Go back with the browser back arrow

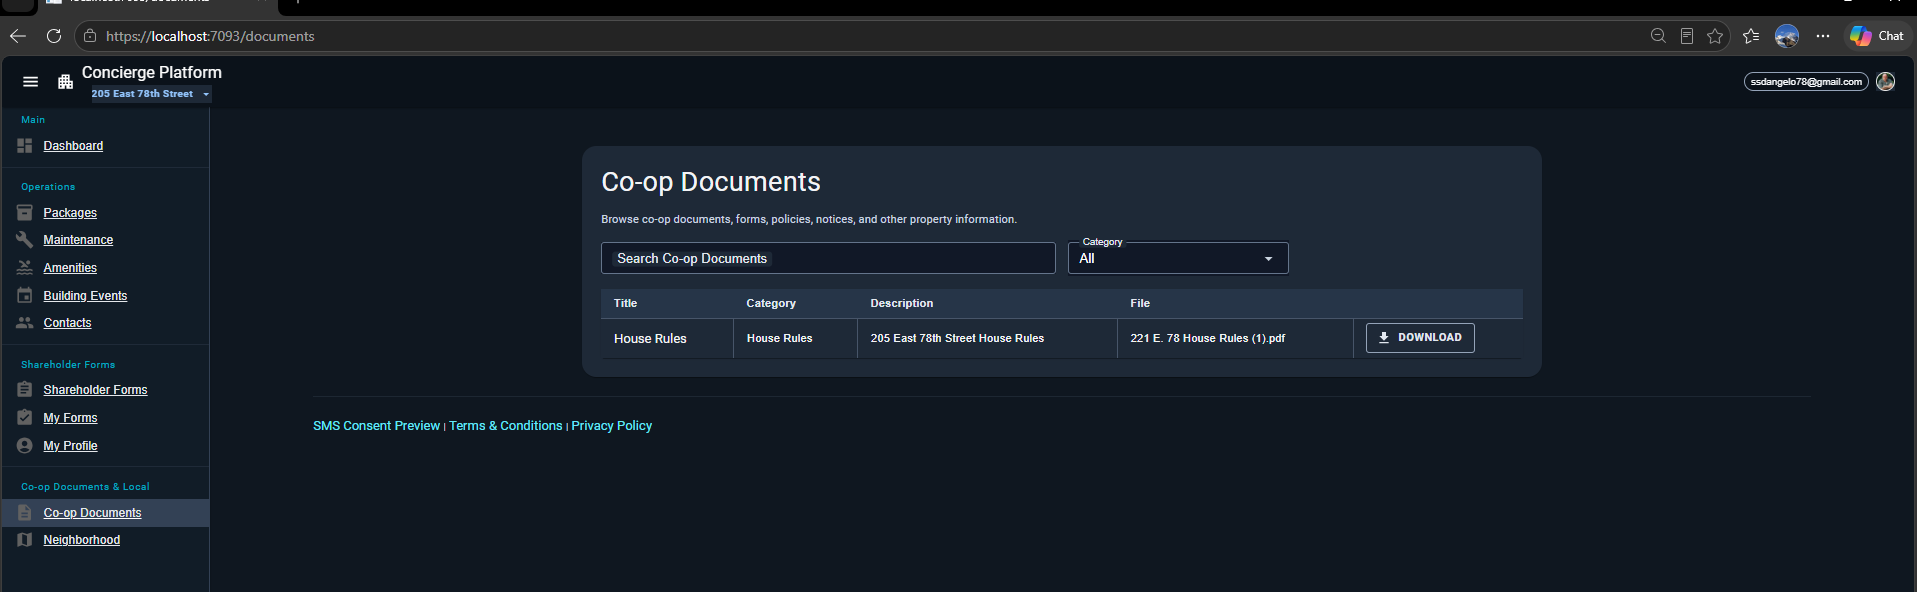[x=18, y=36]
